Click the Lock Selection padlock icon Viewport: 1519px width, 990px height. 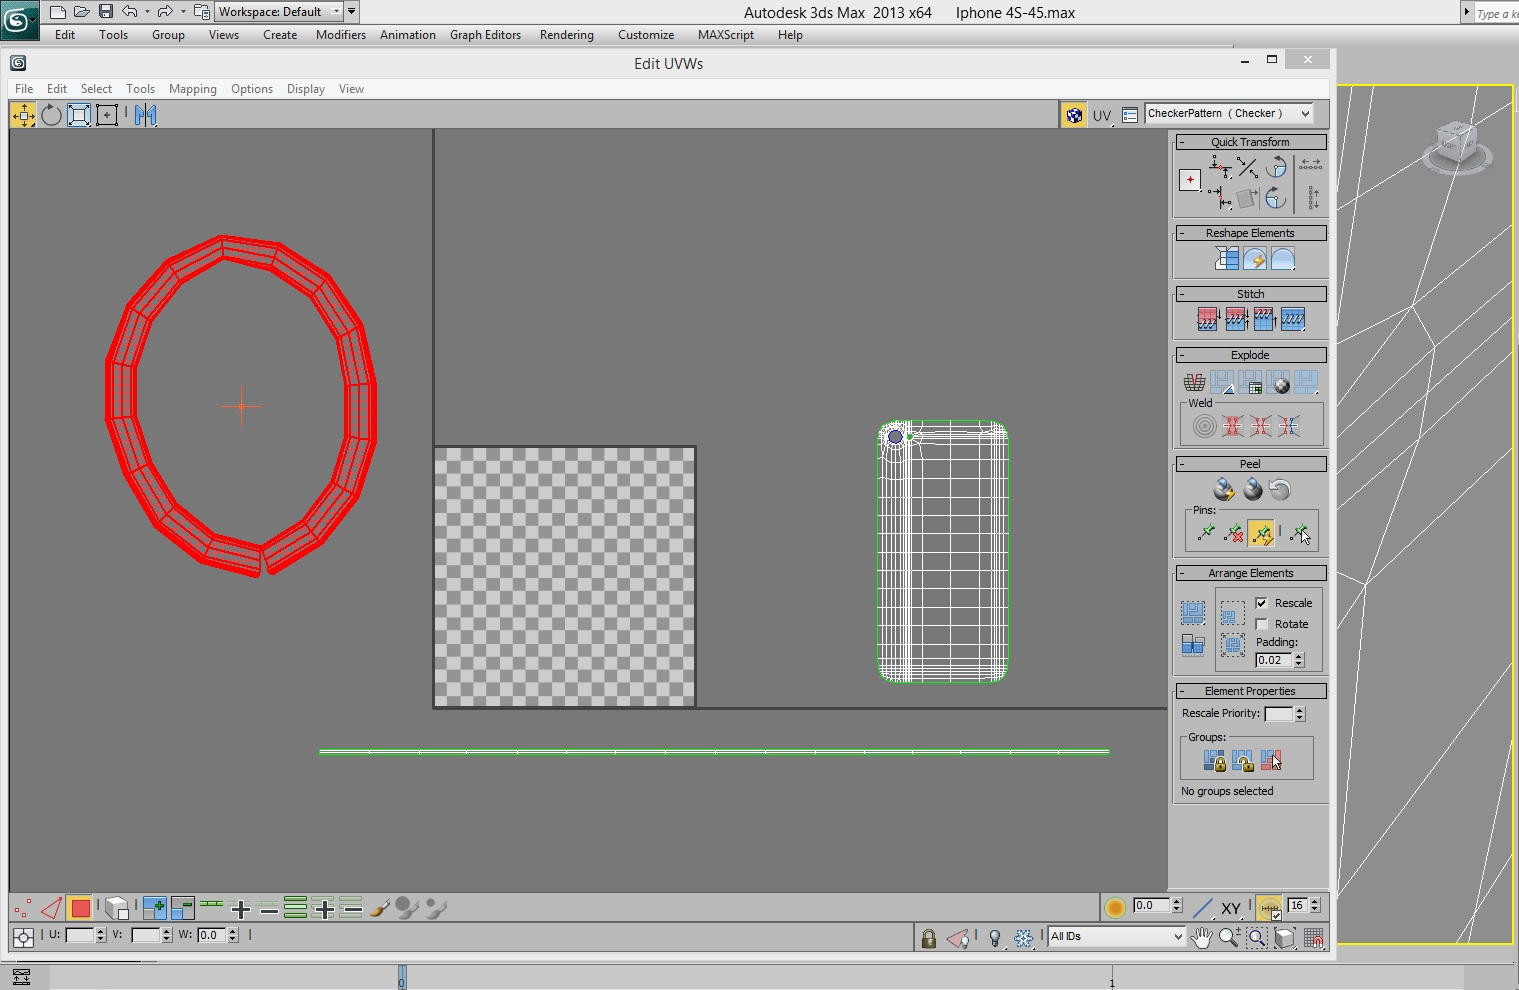(928, 938)
